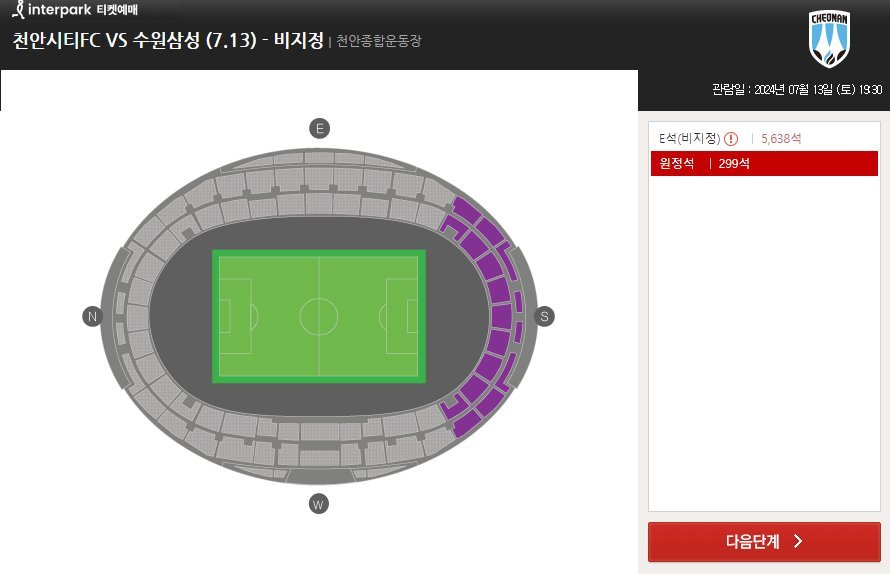Click gray north stand seating block
The width and height of the screenshot is (890, 574).
[x=138, y=317]
